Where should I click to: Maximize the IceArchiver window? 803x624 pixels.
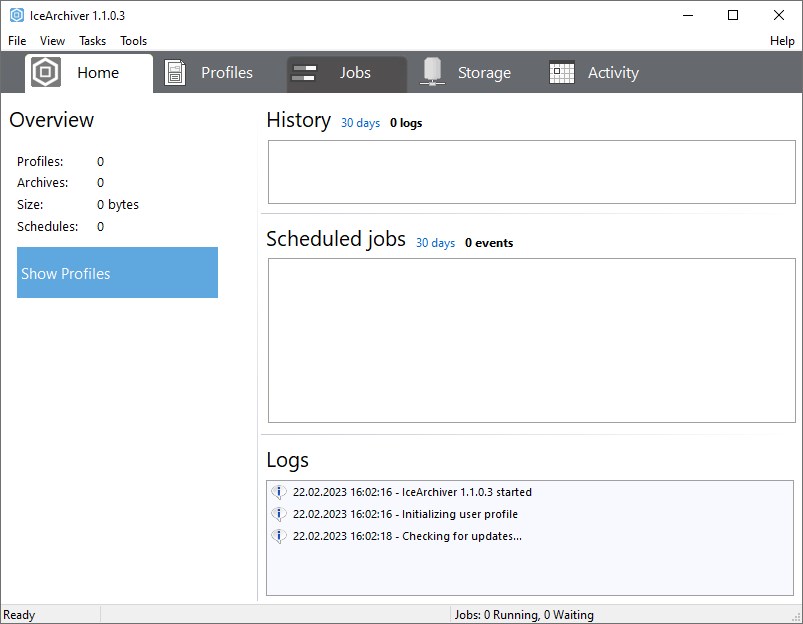click(x=733, y=15)
